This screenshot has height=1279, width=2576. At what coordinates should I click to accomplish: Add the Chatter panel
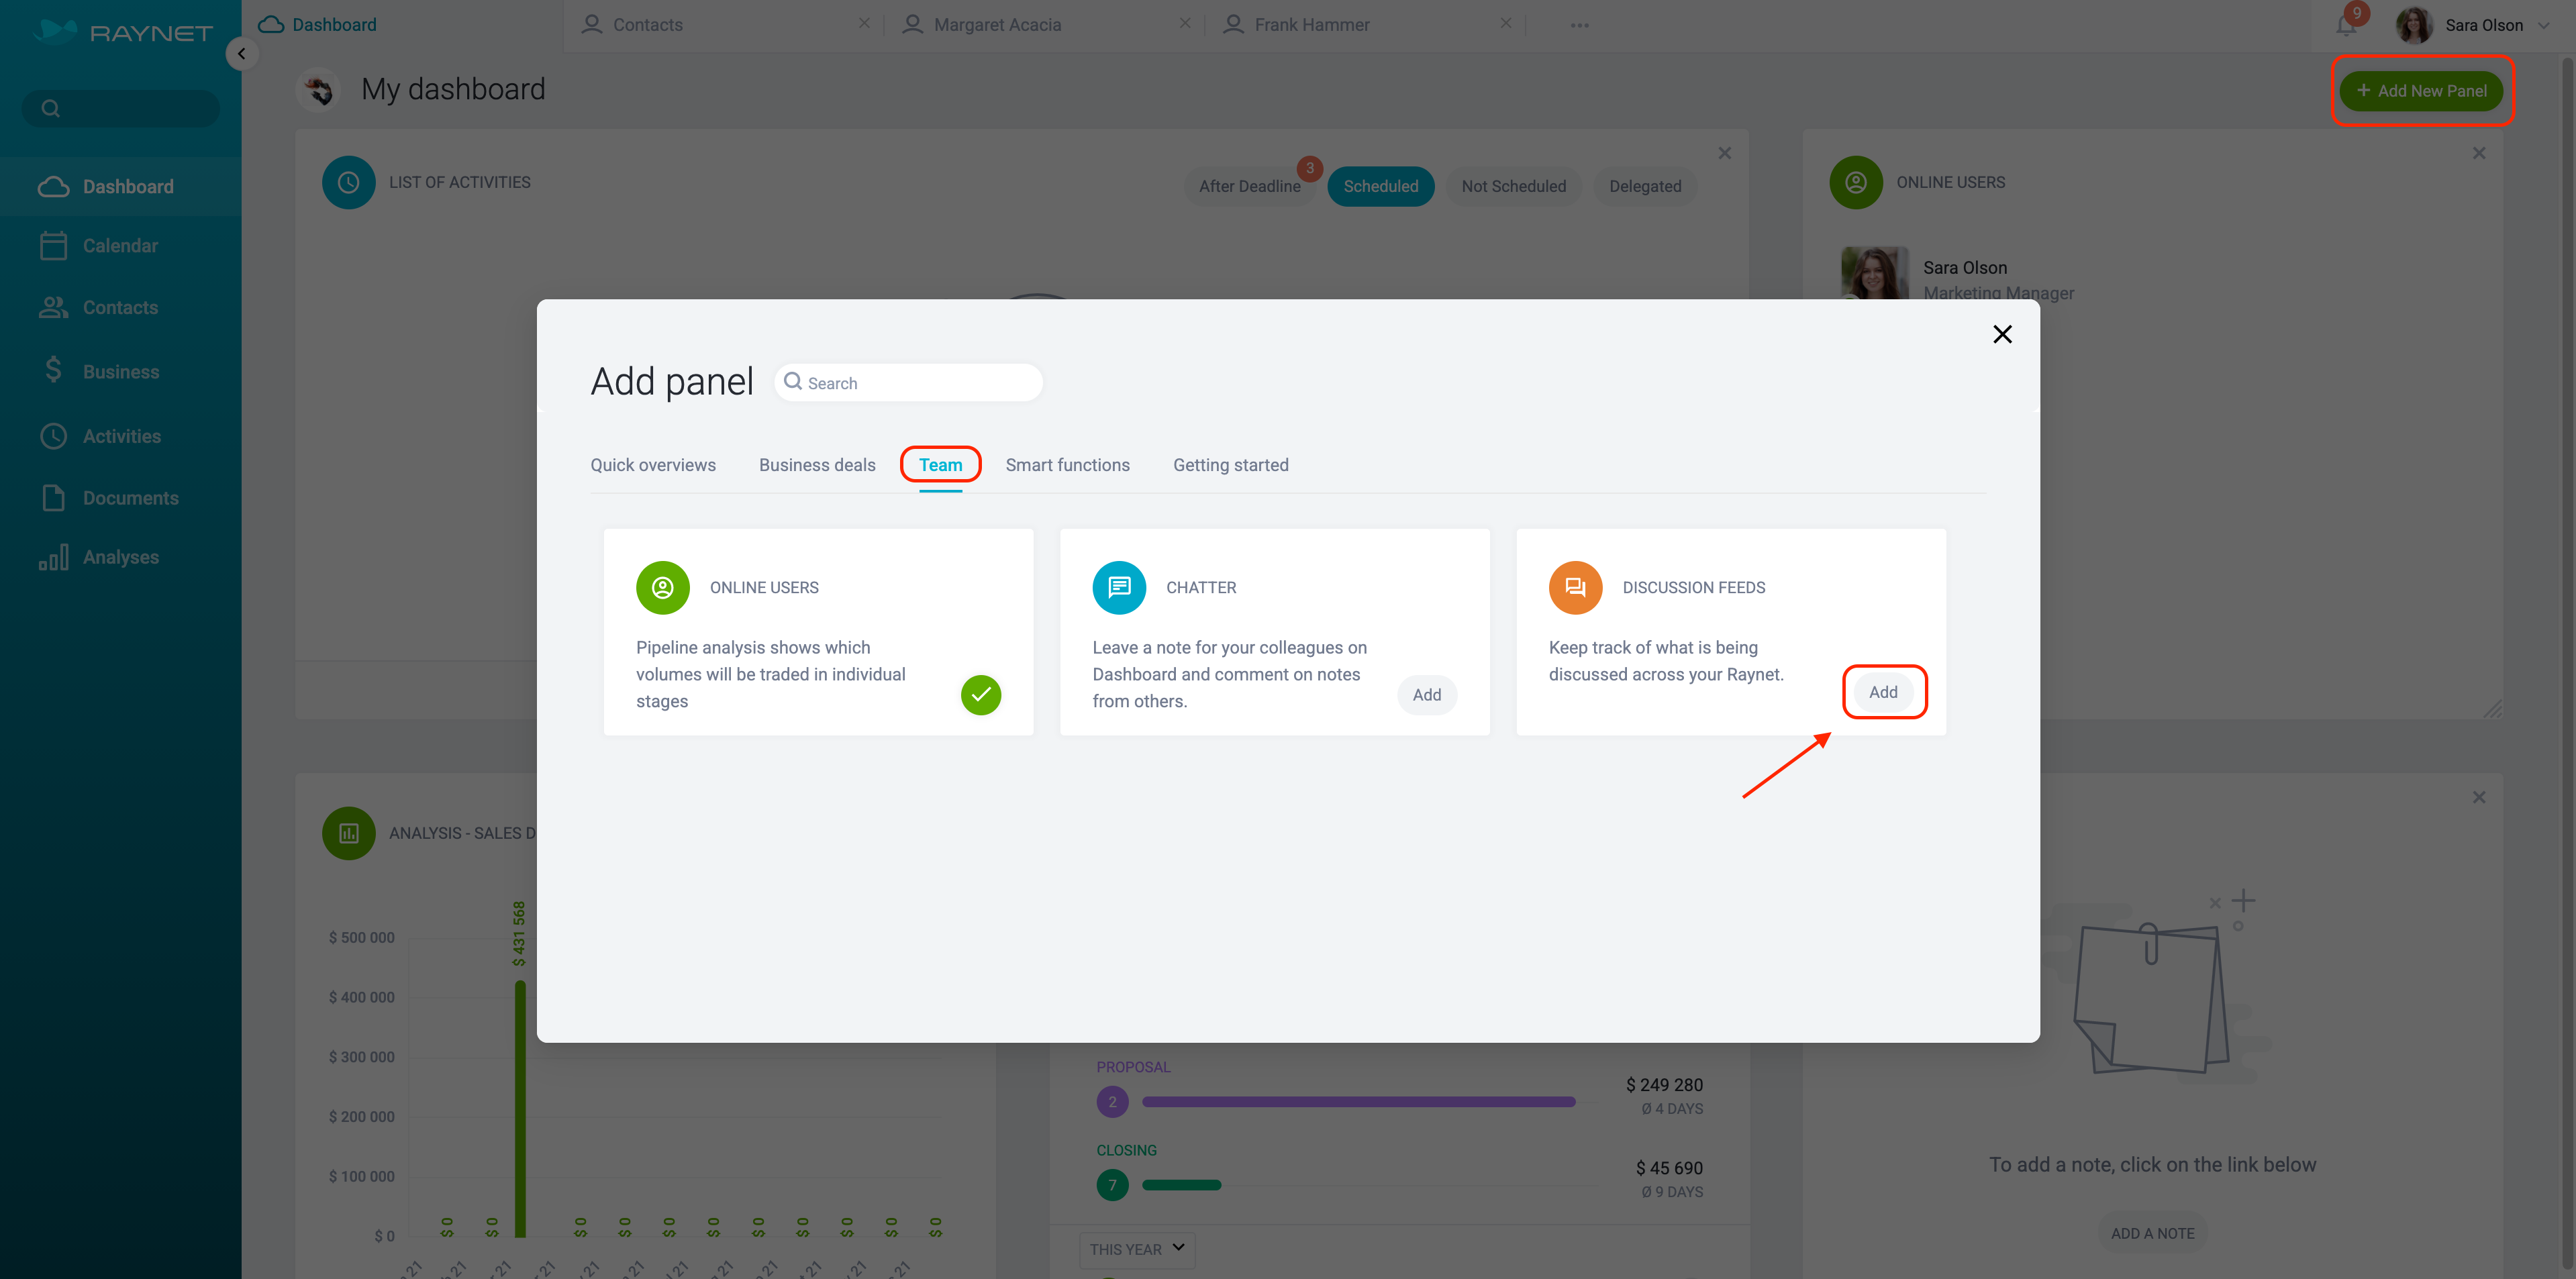pos(1427,695)
